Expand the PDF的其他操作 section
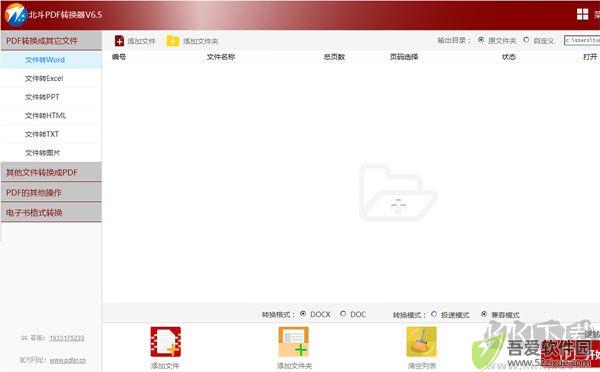 (x=51, y=193)
